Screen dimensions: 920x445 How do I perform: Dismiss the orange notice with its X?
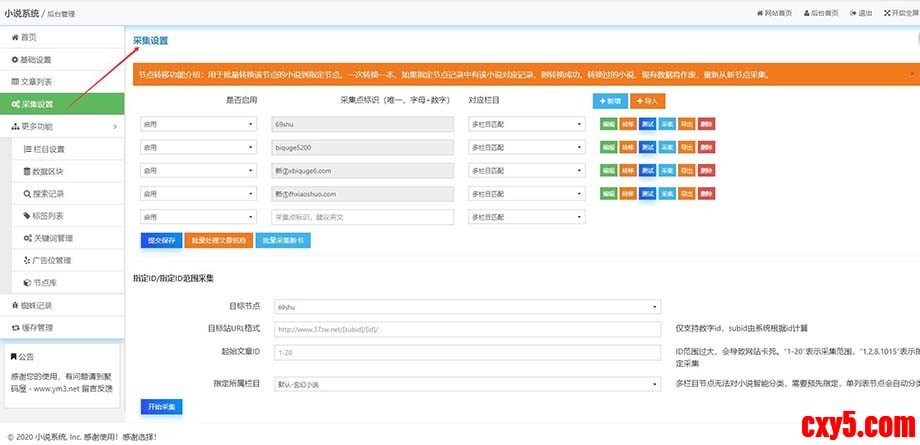[x=911, y=73]
